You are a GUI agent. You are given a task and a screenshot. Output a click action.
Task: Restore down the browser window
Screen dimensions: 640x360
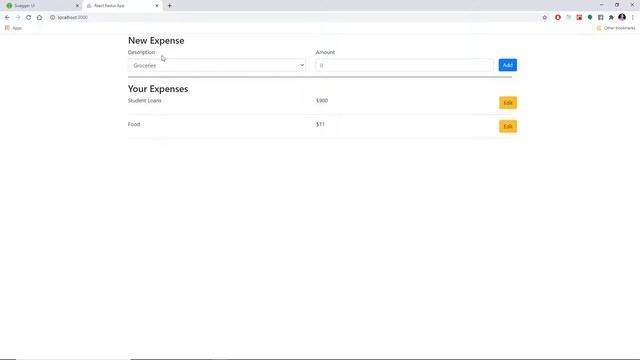click(x=617, y=5)
